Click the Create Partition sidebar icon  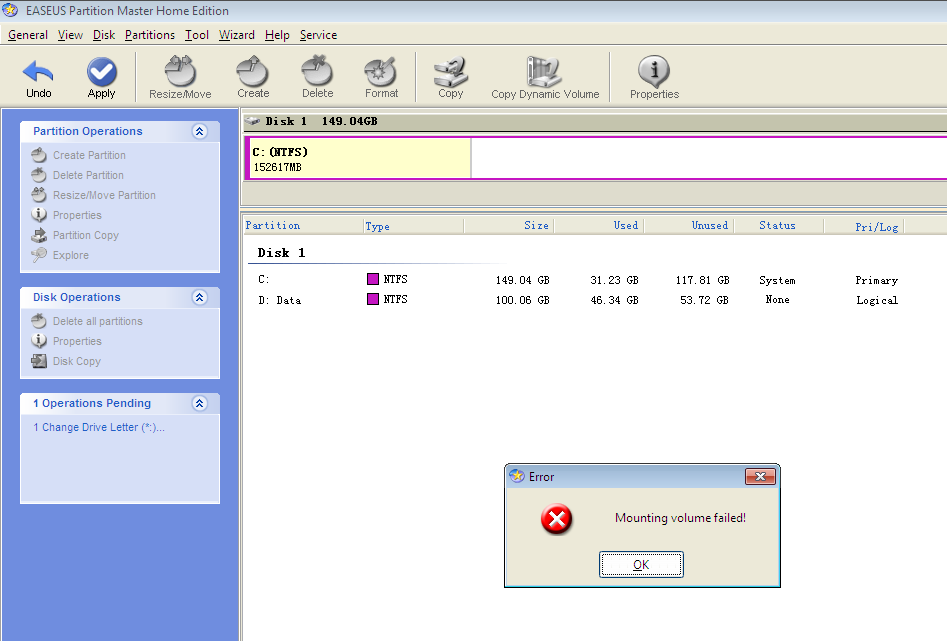click(39, 155)
